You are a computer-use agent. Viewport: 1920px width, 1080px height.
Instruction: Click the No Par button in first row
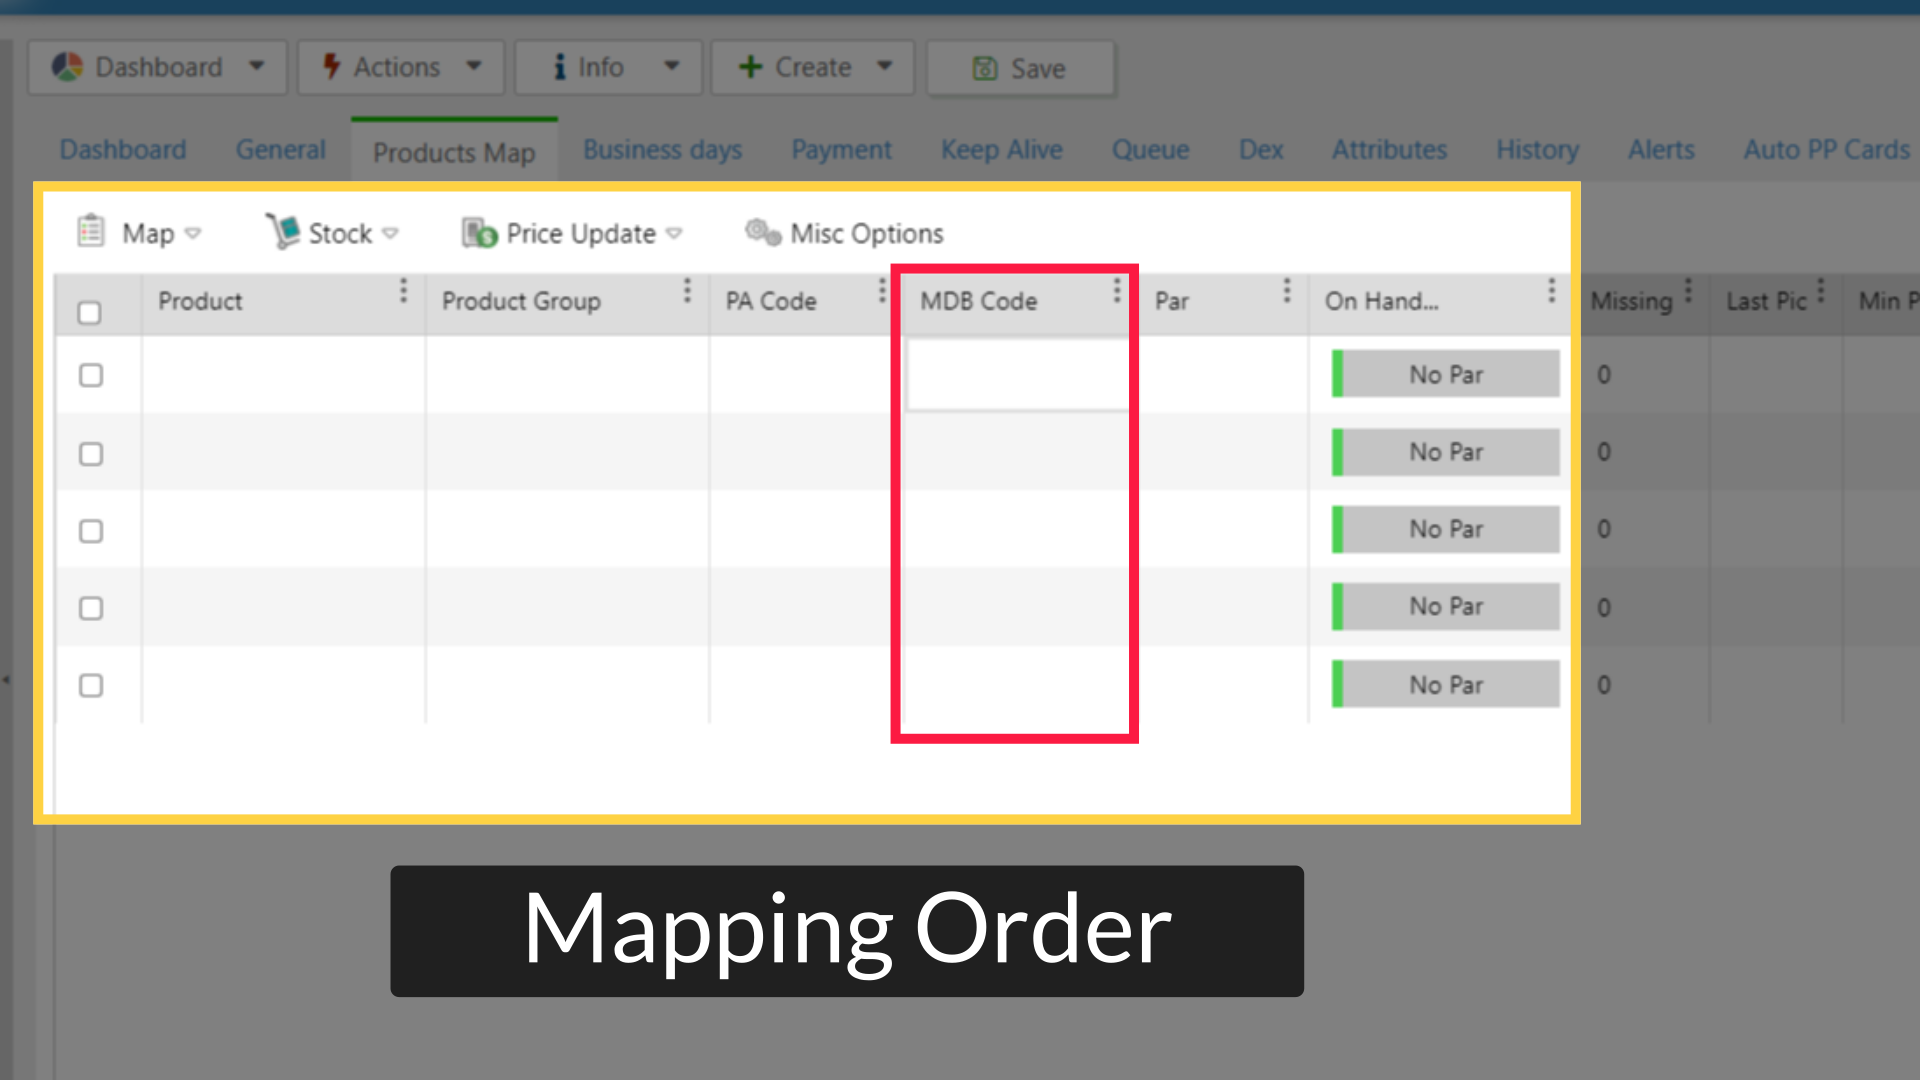[1445, 374]
